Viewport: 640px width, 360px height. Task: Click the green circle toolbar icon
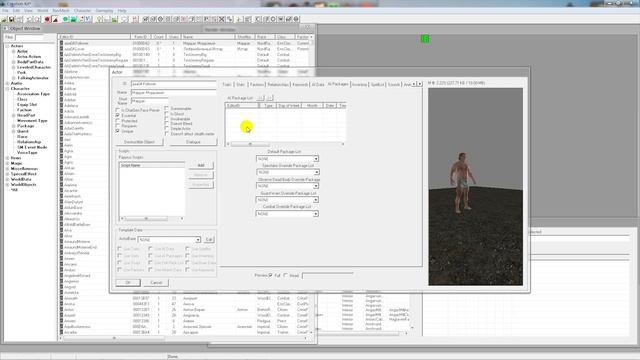pyautogui.click(x=65, y=19)
